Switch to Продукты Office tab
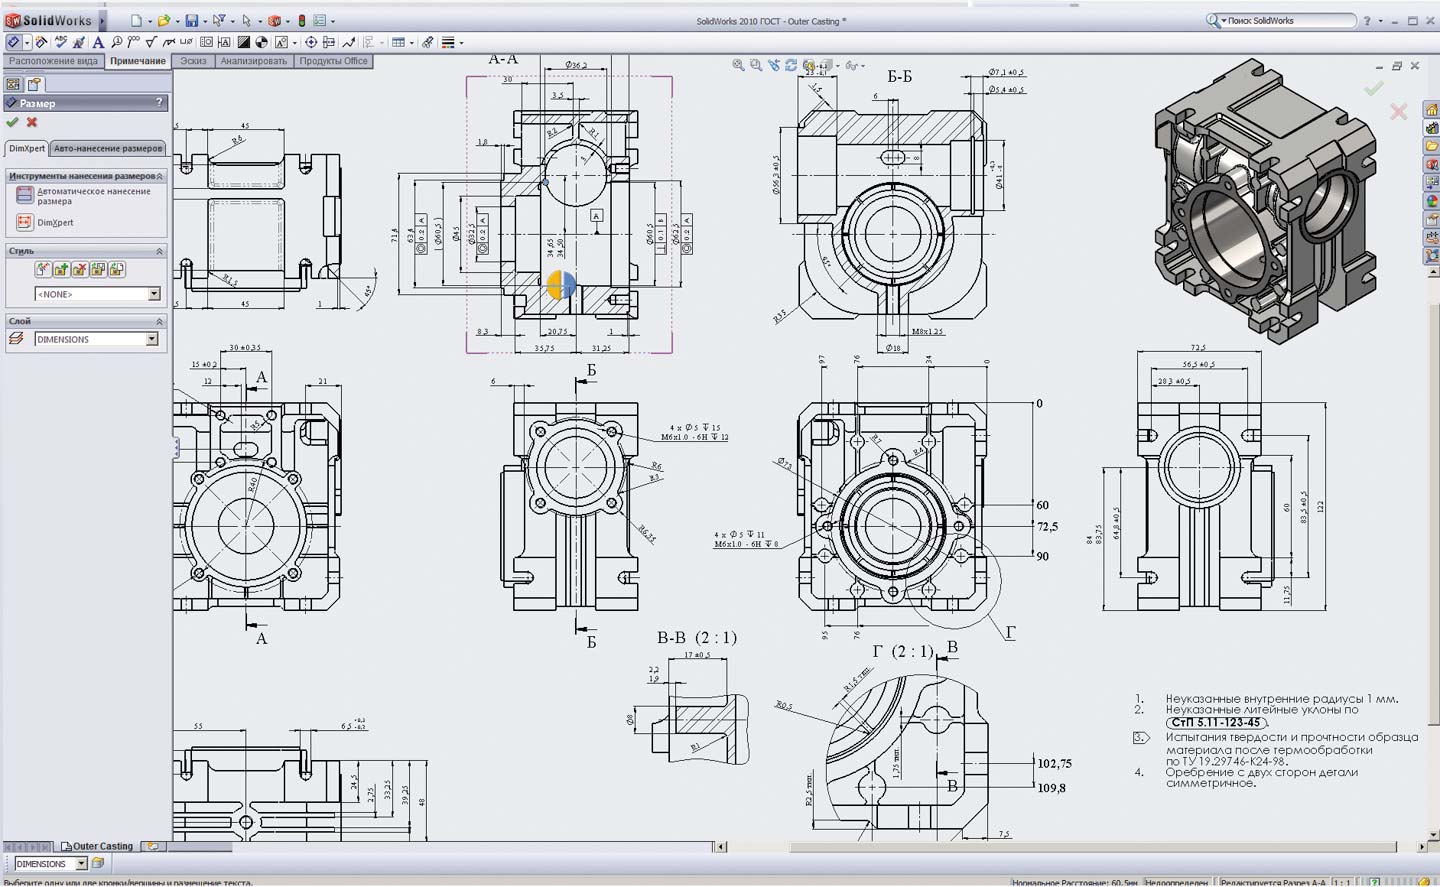Screen dimensions: 1440x887 click(x=333, y=61)
